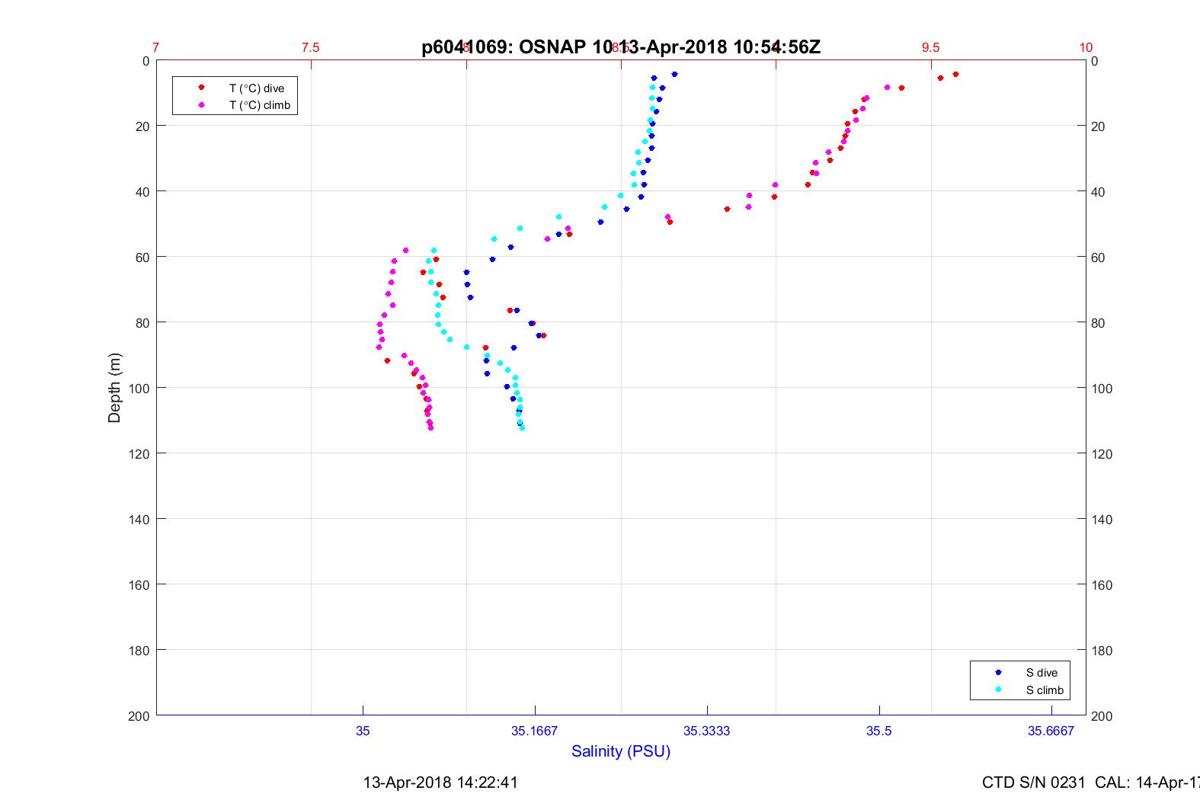Viewport: 1200px width, 804px height.
Task: Click the right depth tick label 100
Action: coord(1103,388)
